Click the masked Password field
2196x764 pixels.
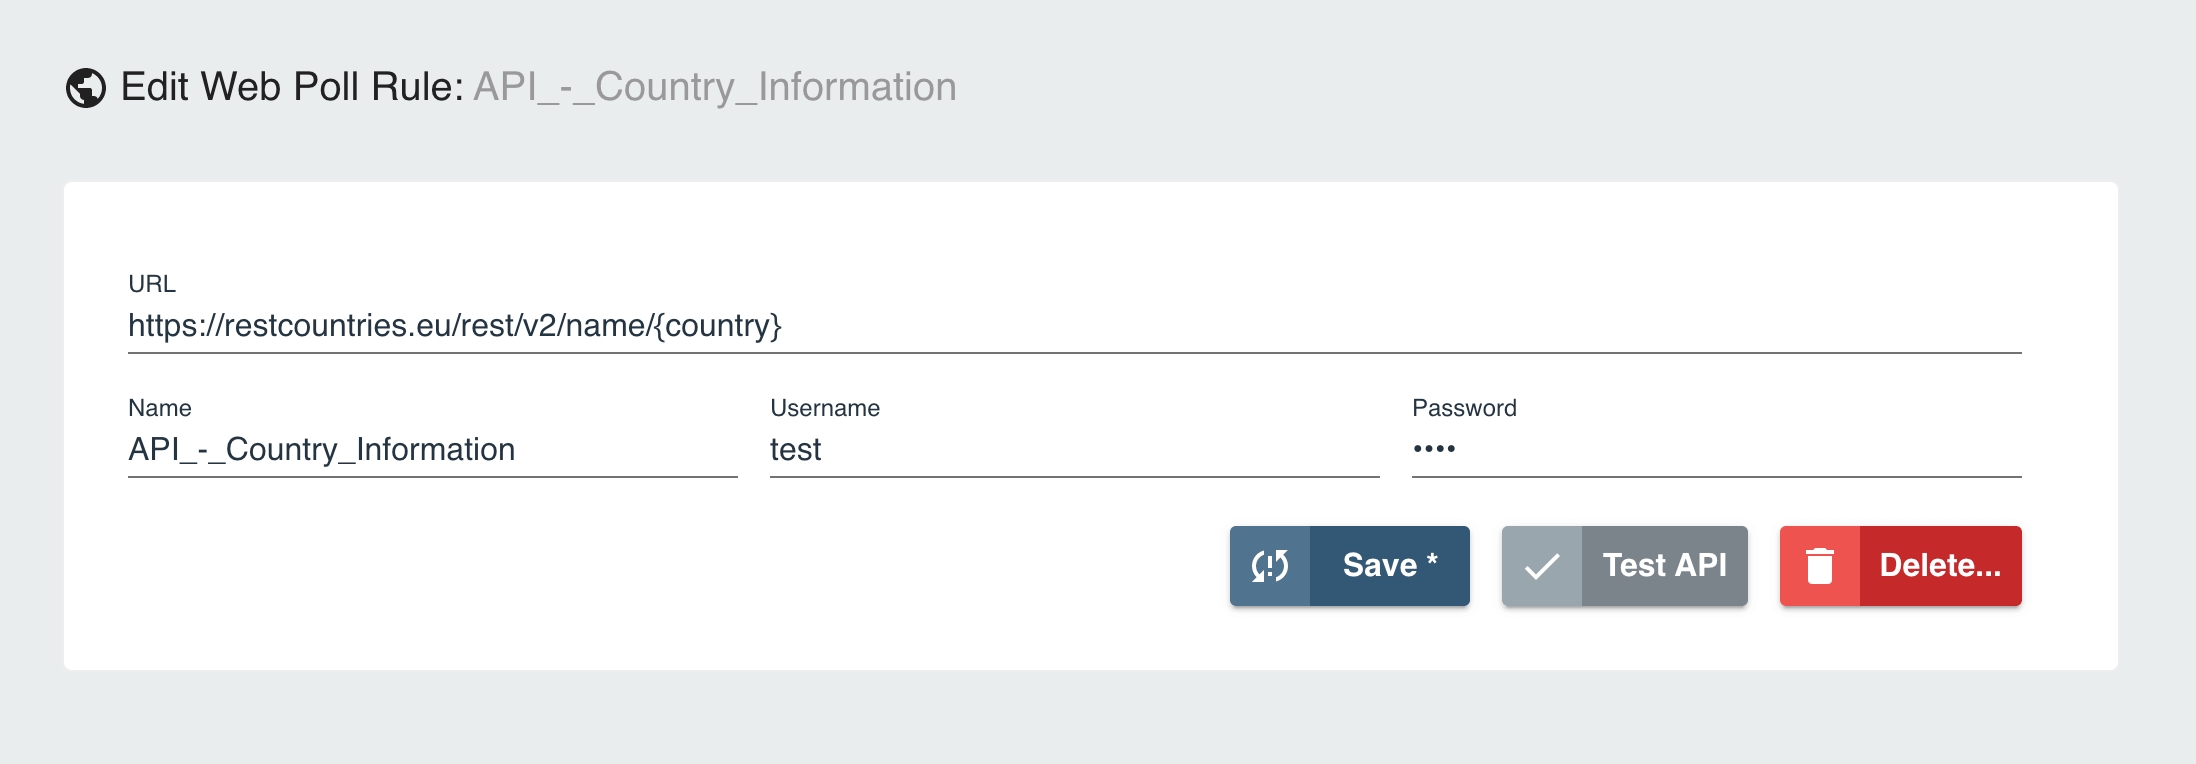click(1716, 450)
